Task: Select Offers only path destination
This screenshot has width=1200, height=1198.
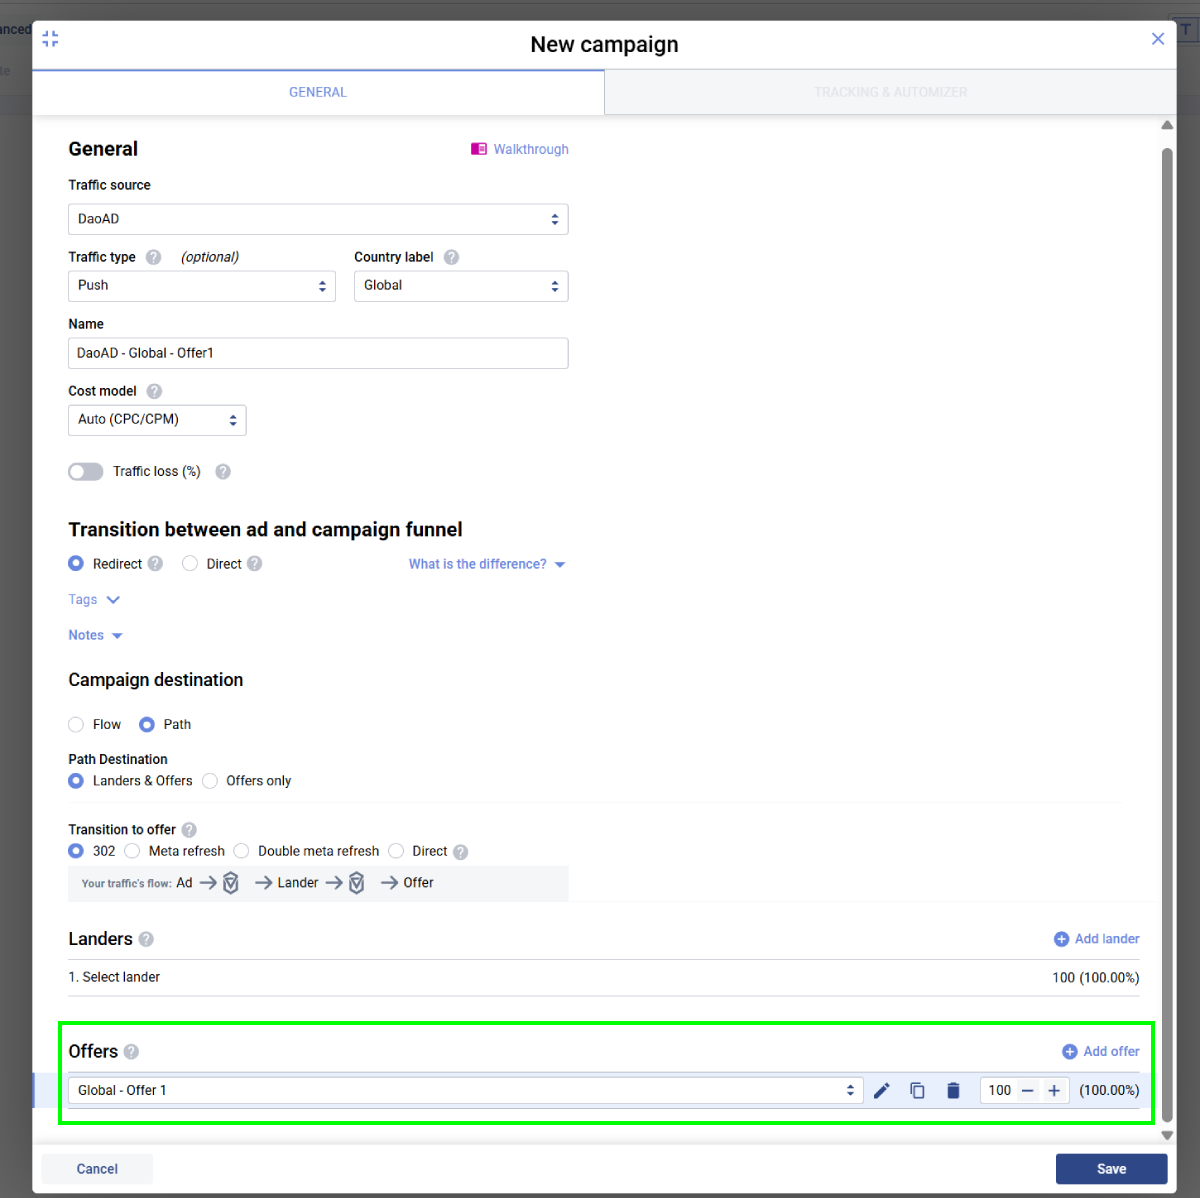Action: [x=210, y=781]
